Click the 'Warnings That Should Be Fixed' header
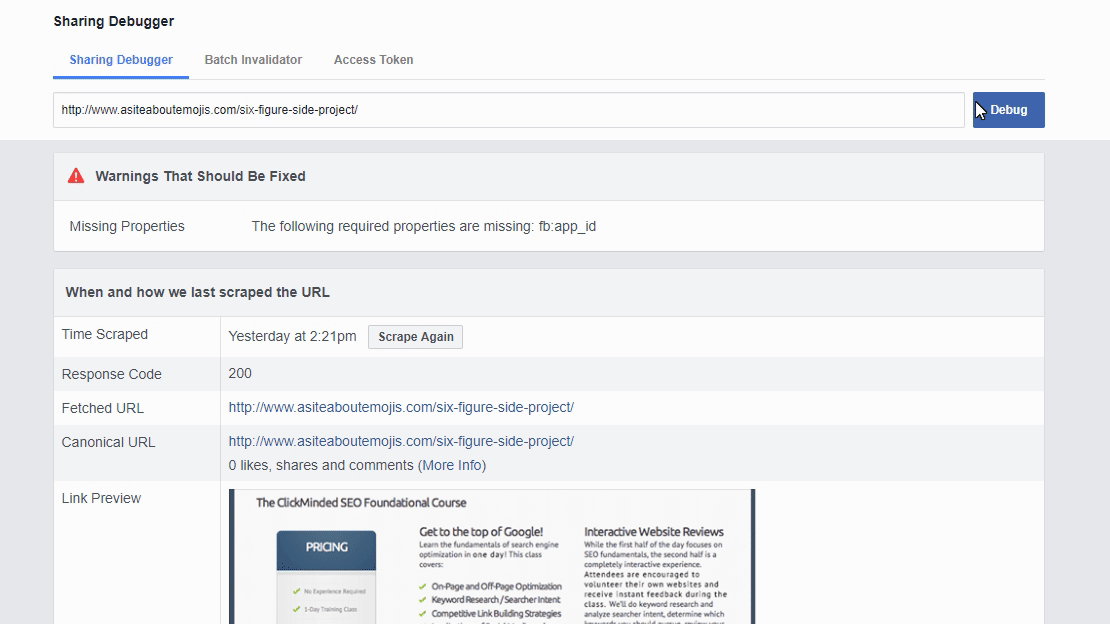 click(x=200, y=176)
